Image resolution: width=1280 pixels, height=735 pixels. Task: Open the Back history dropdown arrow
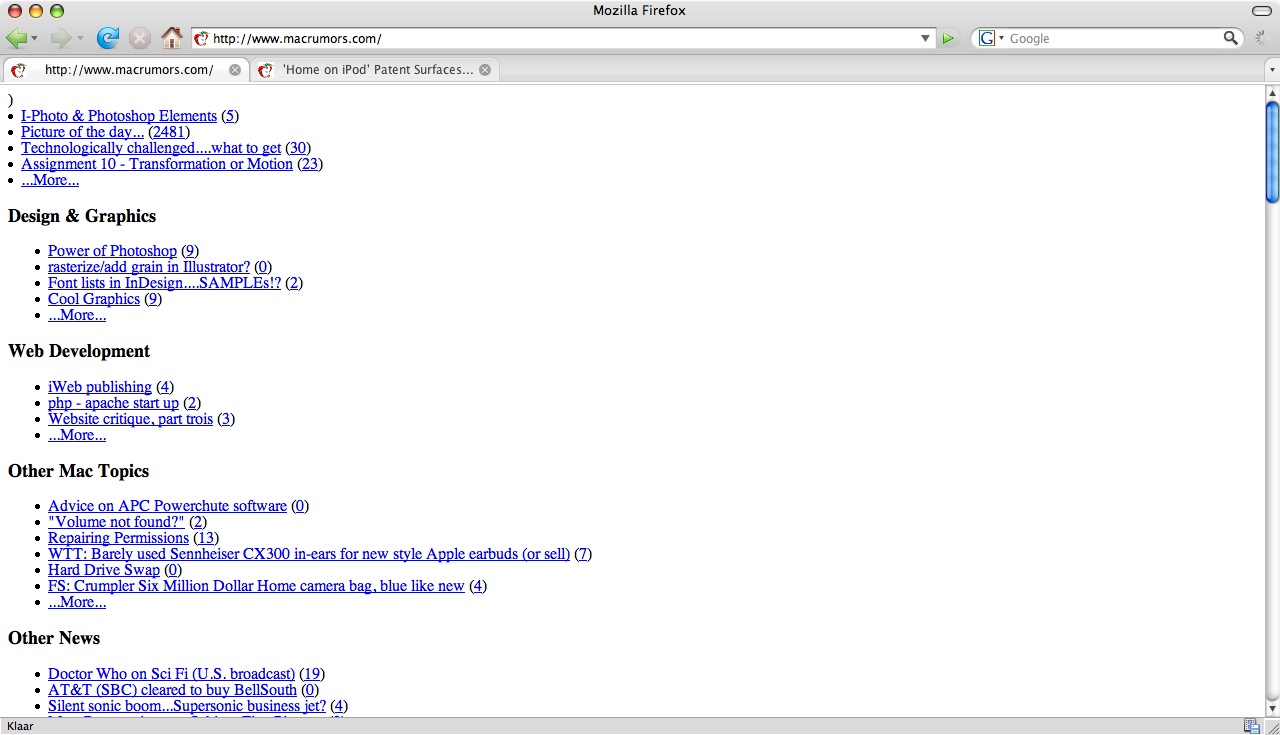(x=35, y=38)
